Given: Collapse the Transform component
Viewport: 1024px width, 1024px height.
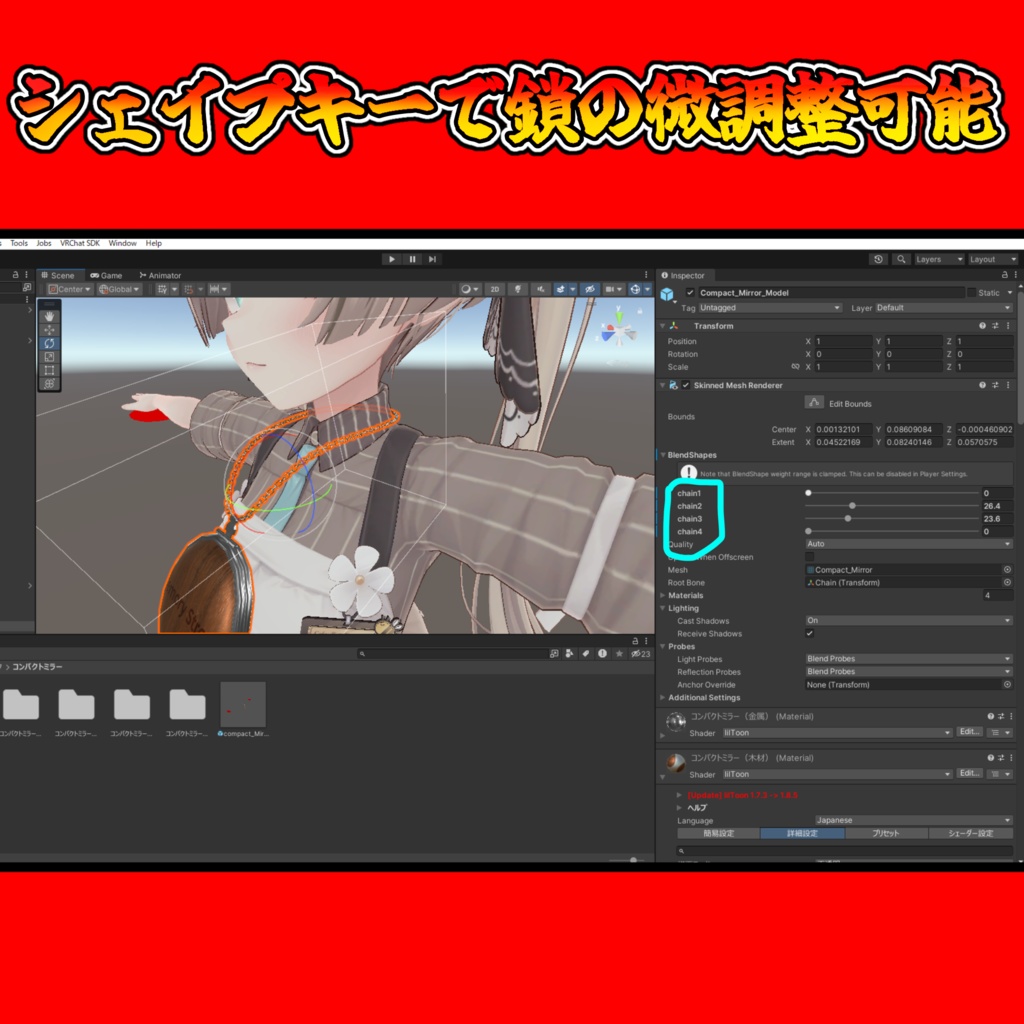Looking at the screenshot, I should click(x=662, y=325).
